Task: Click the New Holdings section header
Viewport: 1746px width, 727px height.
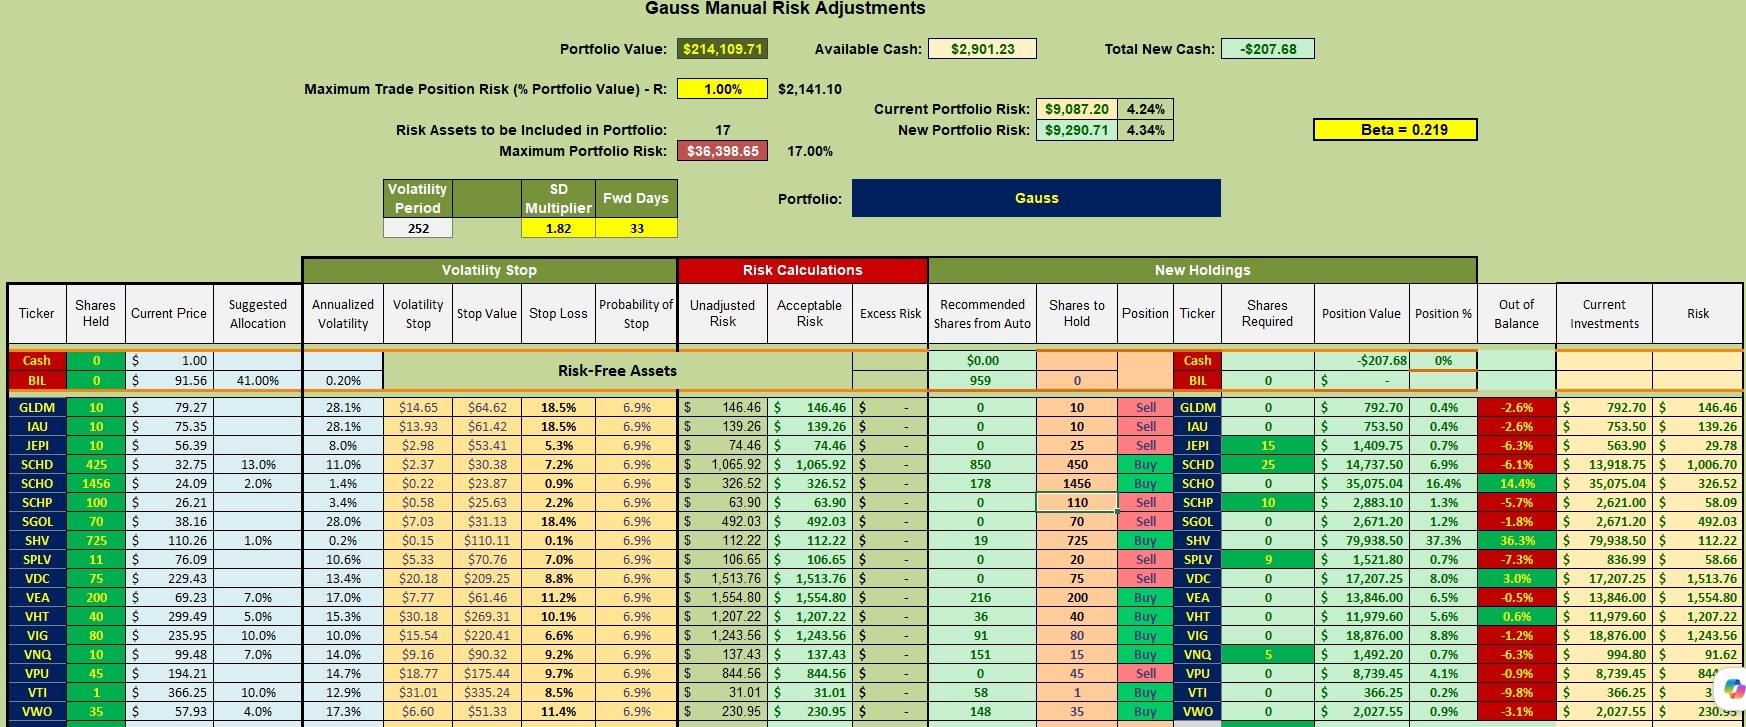Action: point(1202,270)
